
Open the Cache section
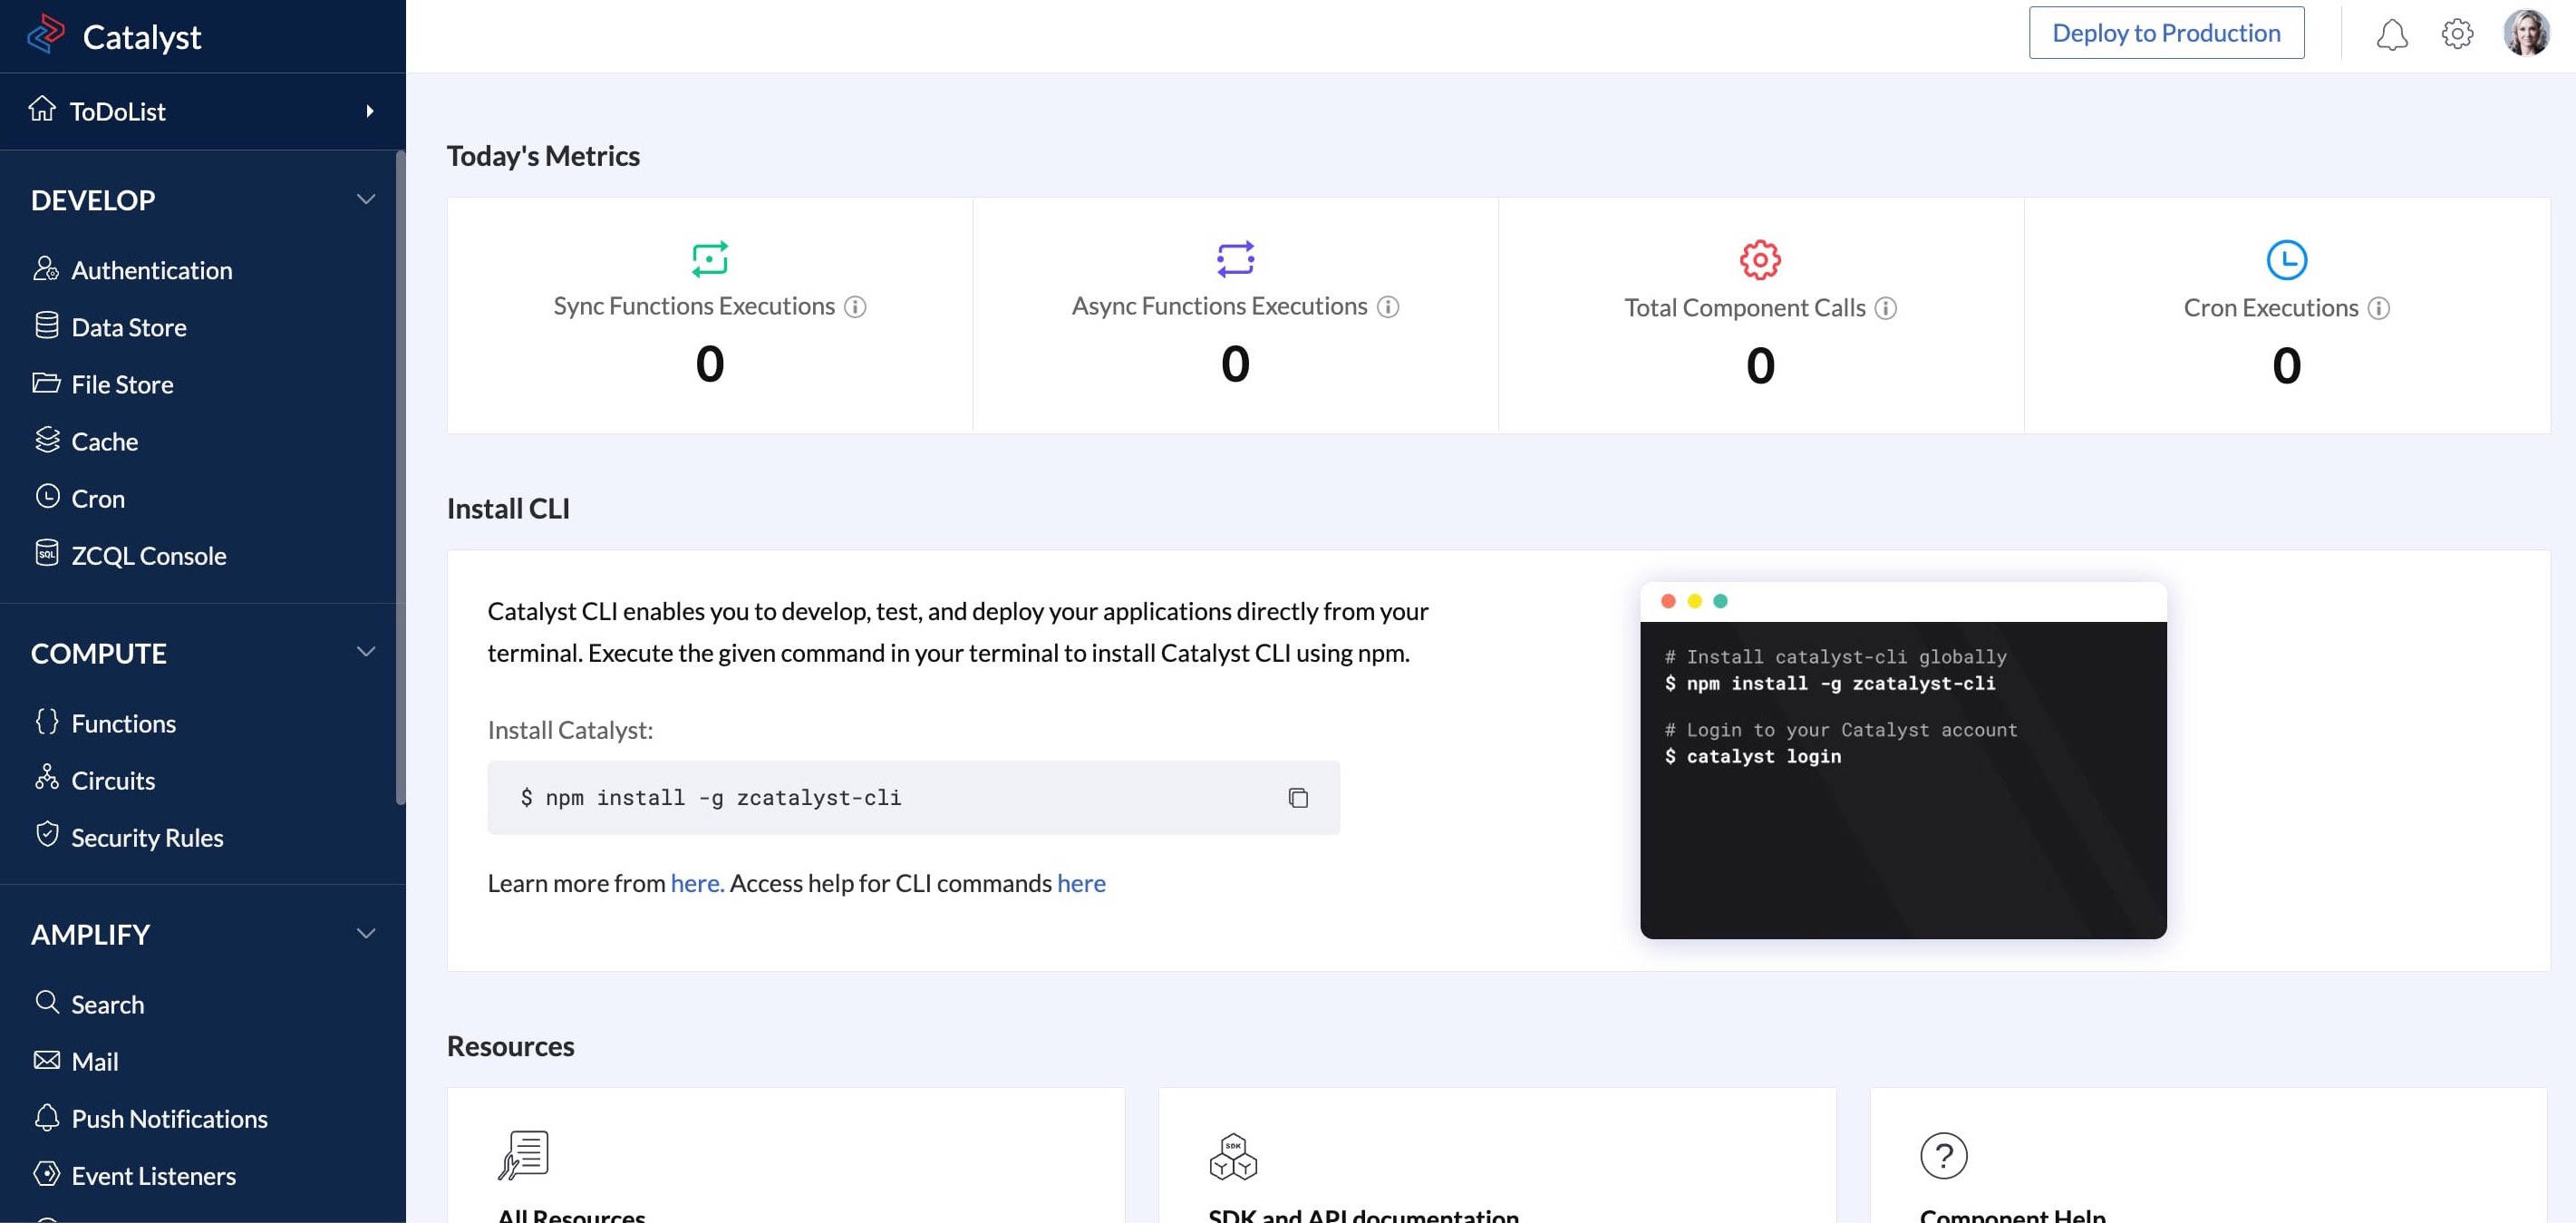pyautogui.click(x=104, y=441)
